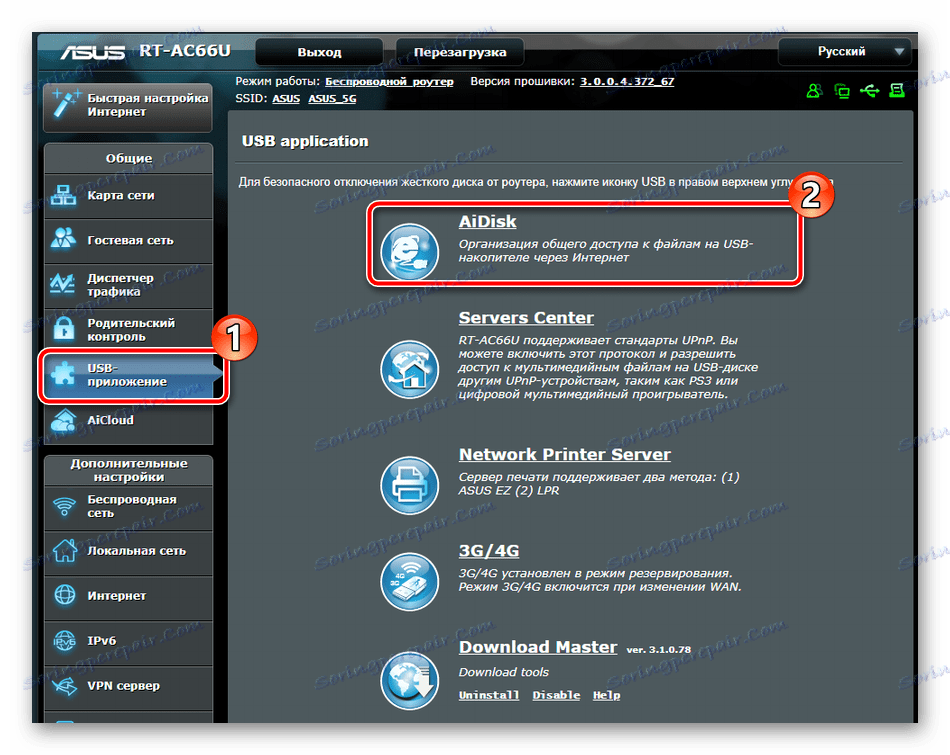Open VPN сервер settings
This screenshot has height=755, width=950.
click(x=128, y=686)
